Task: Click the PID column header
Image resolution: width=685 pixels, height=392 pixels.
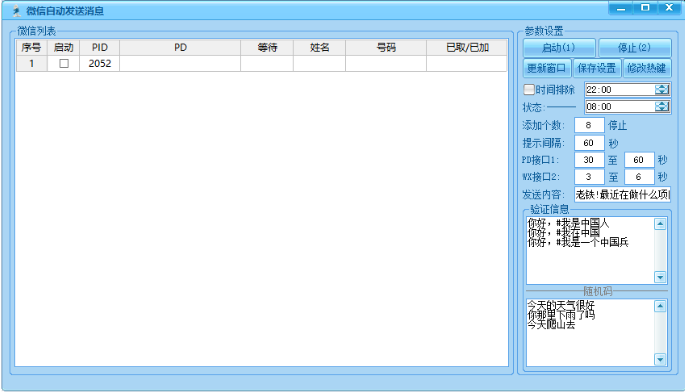Action: click(x=100, y=47)
